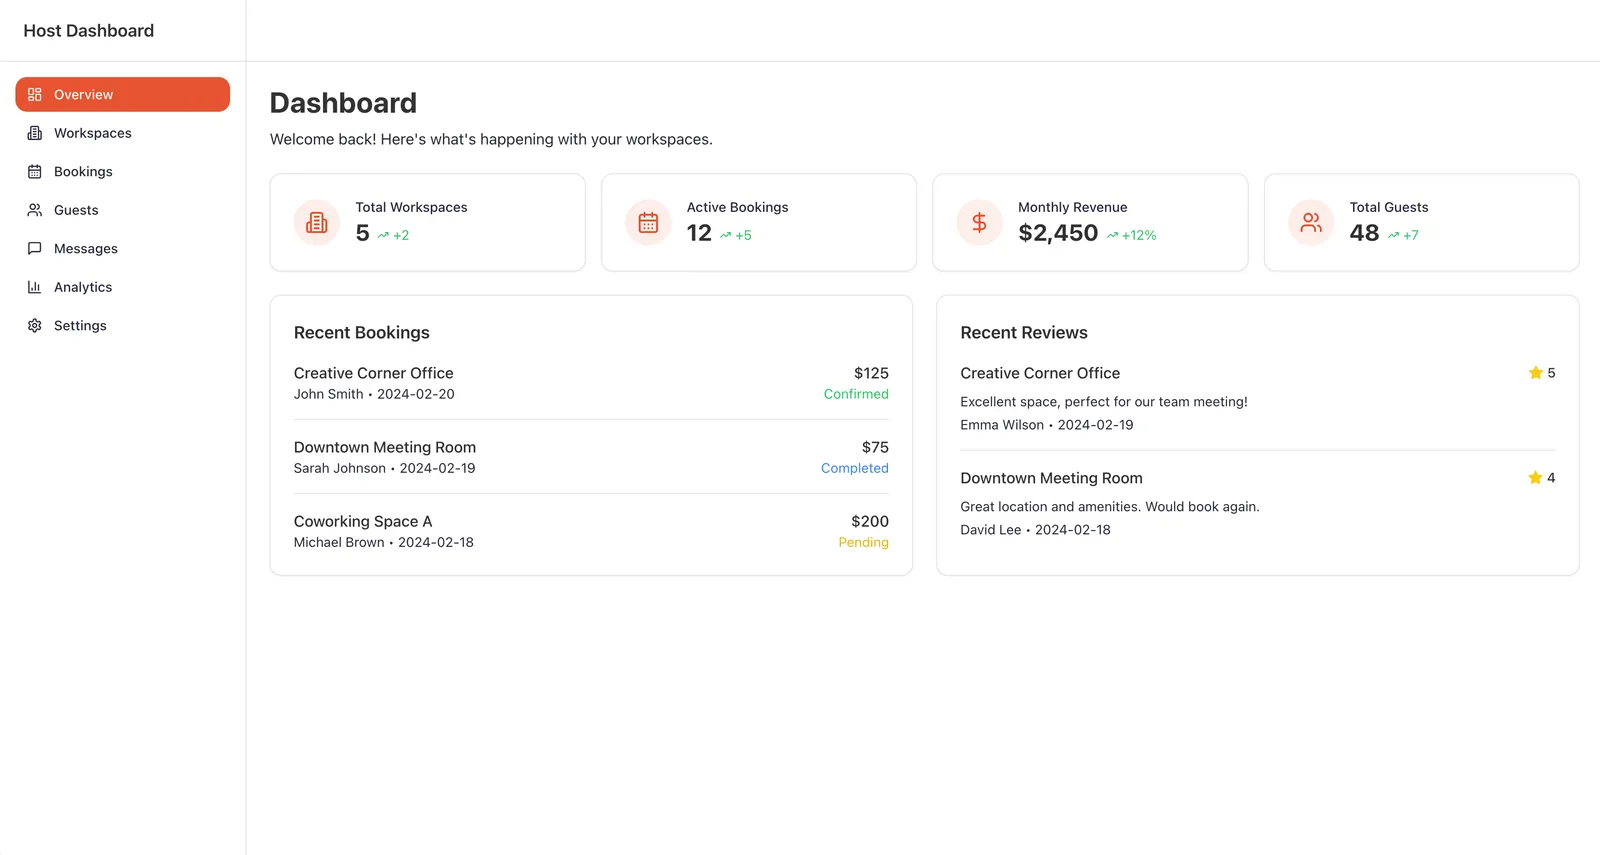
Task: Click the Recent Reviews heading
Action: [1024, 333]
